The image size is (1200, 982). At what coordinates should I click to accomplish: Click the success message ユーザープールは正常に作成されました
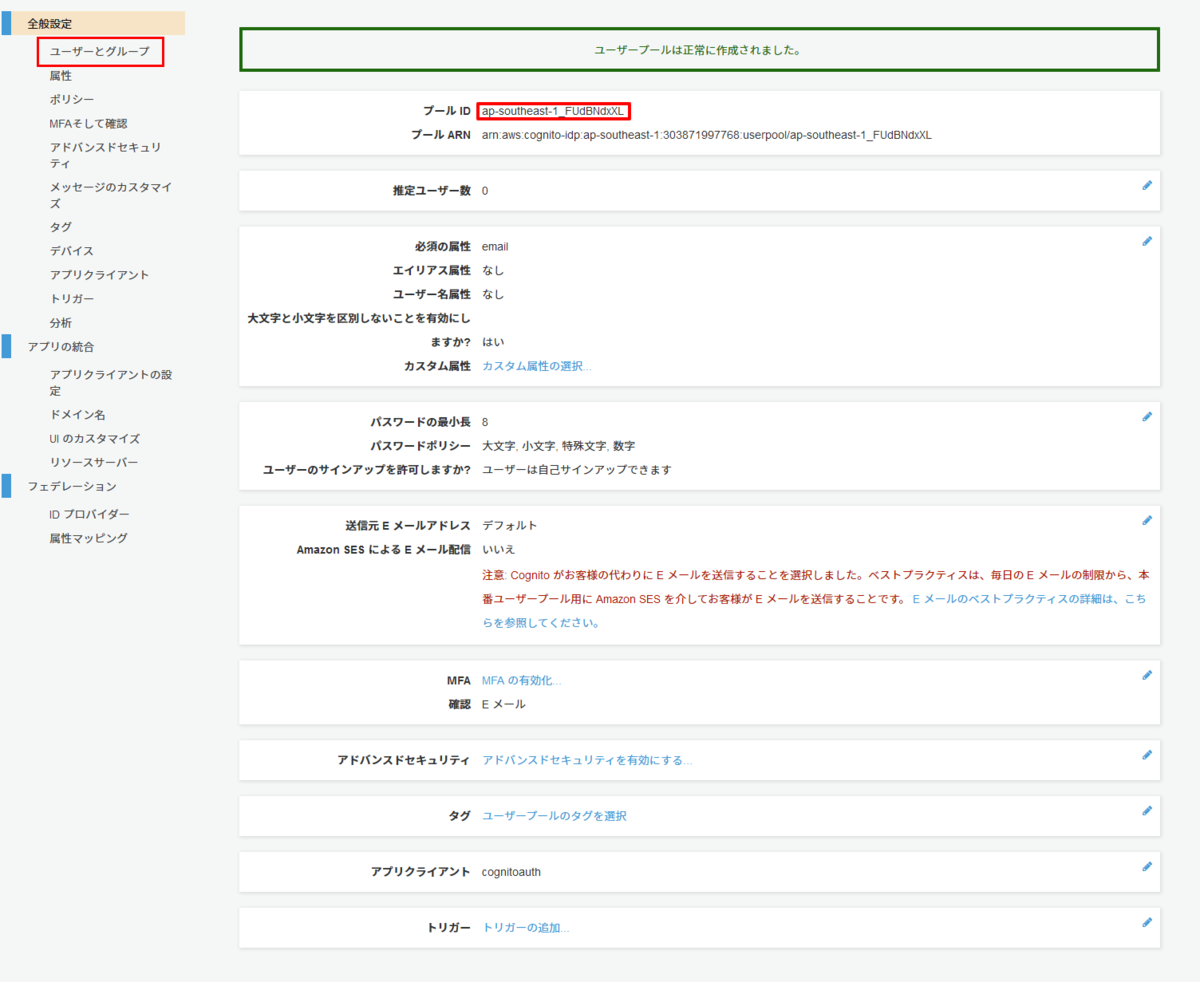click(x=699, y=50)
